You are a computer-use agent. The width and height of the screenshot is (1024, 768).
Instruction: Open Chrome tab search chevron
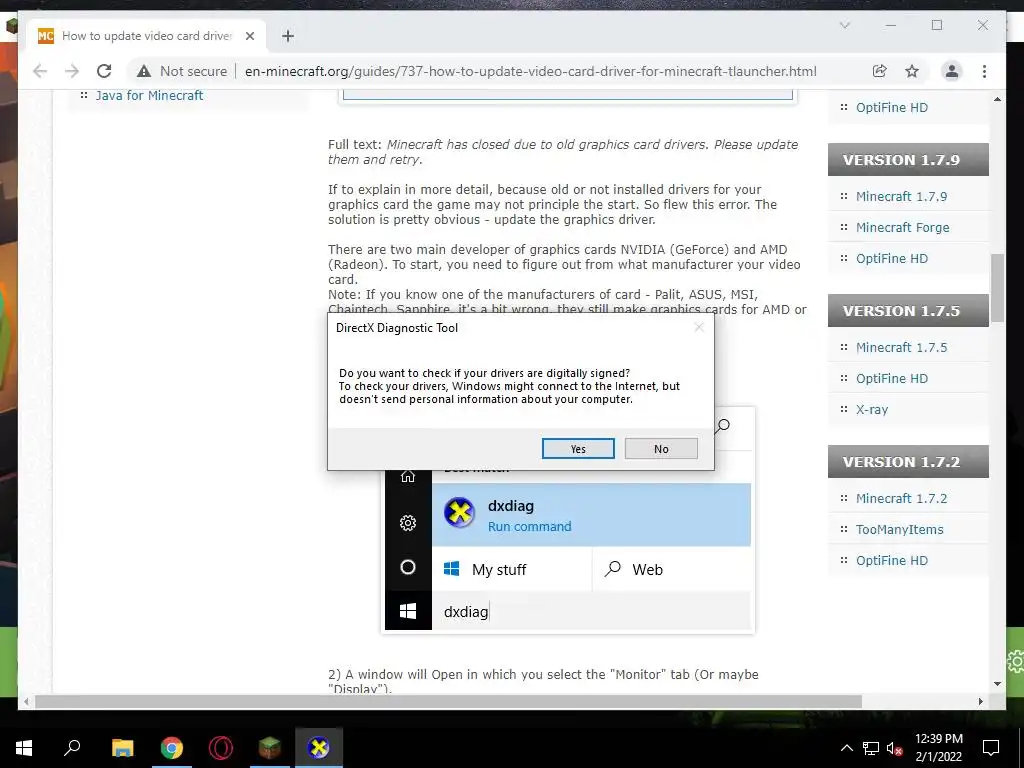click(844, 25)
